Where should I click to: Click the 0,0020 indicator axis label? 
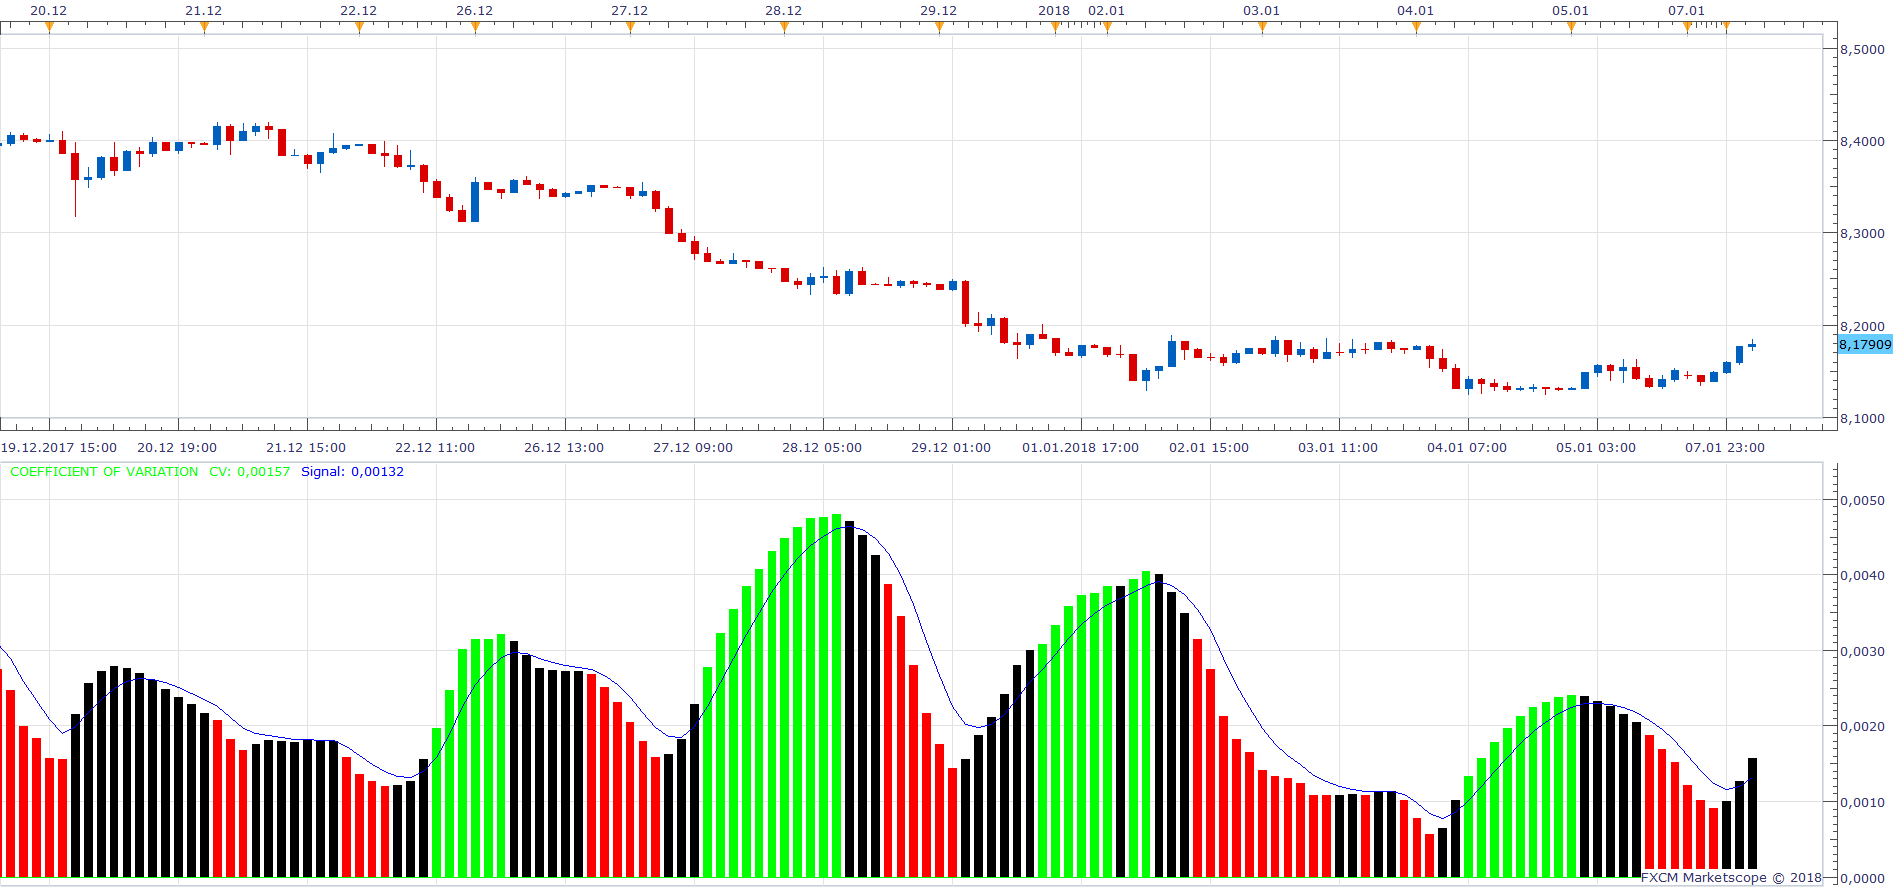click(x=1862, y=726)
